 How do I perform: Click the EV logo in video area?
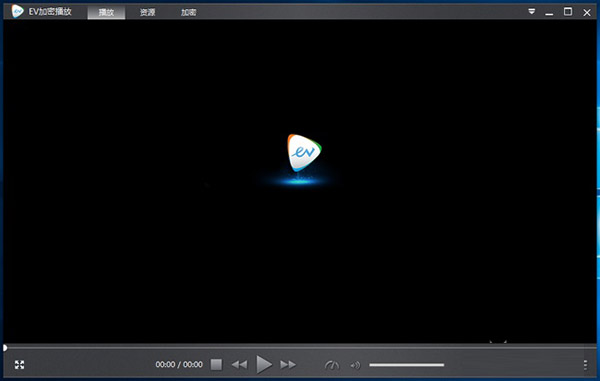tap(304, 153)
